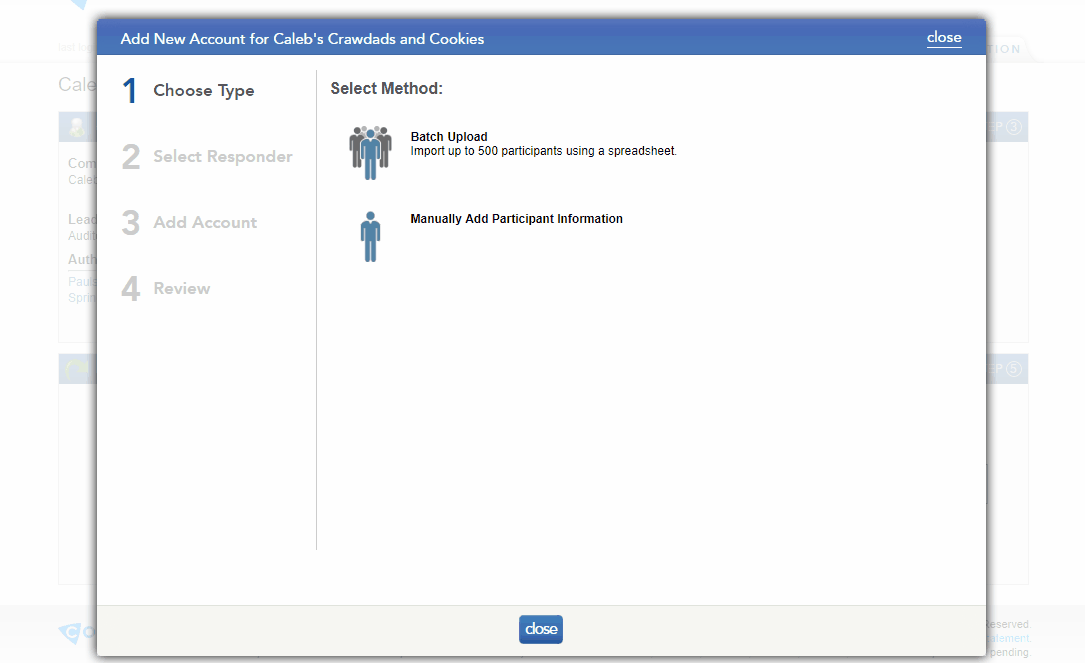Select the Choose Type wizard step
Viewport: 1085px width, 663px height.
pos(204,89)
